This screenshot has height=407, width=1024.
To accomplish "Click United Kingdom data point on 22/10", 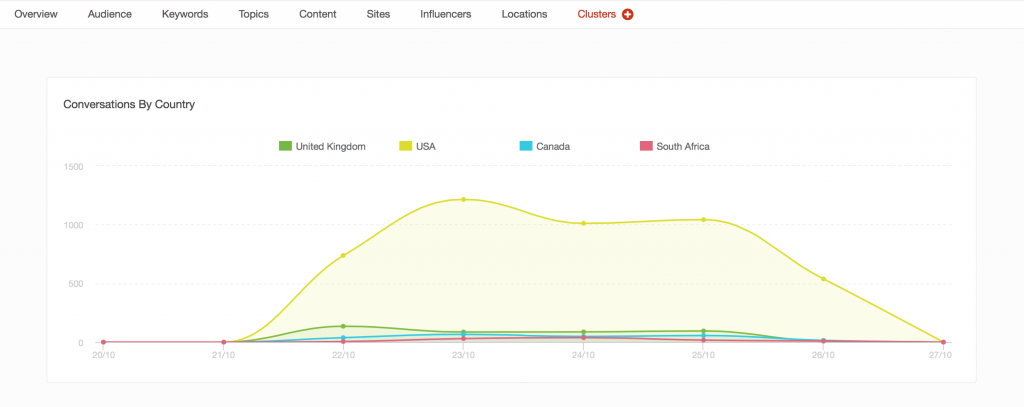I will tap(343, 326).
